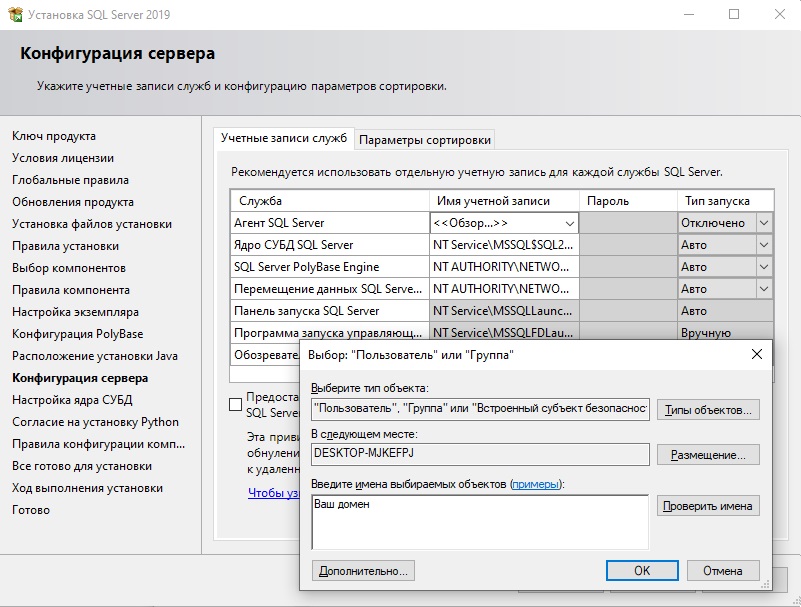Screen dimensions: 801x607
Task: Expand startup type dropdown showing Отключено
Action: tap(764, 223)
